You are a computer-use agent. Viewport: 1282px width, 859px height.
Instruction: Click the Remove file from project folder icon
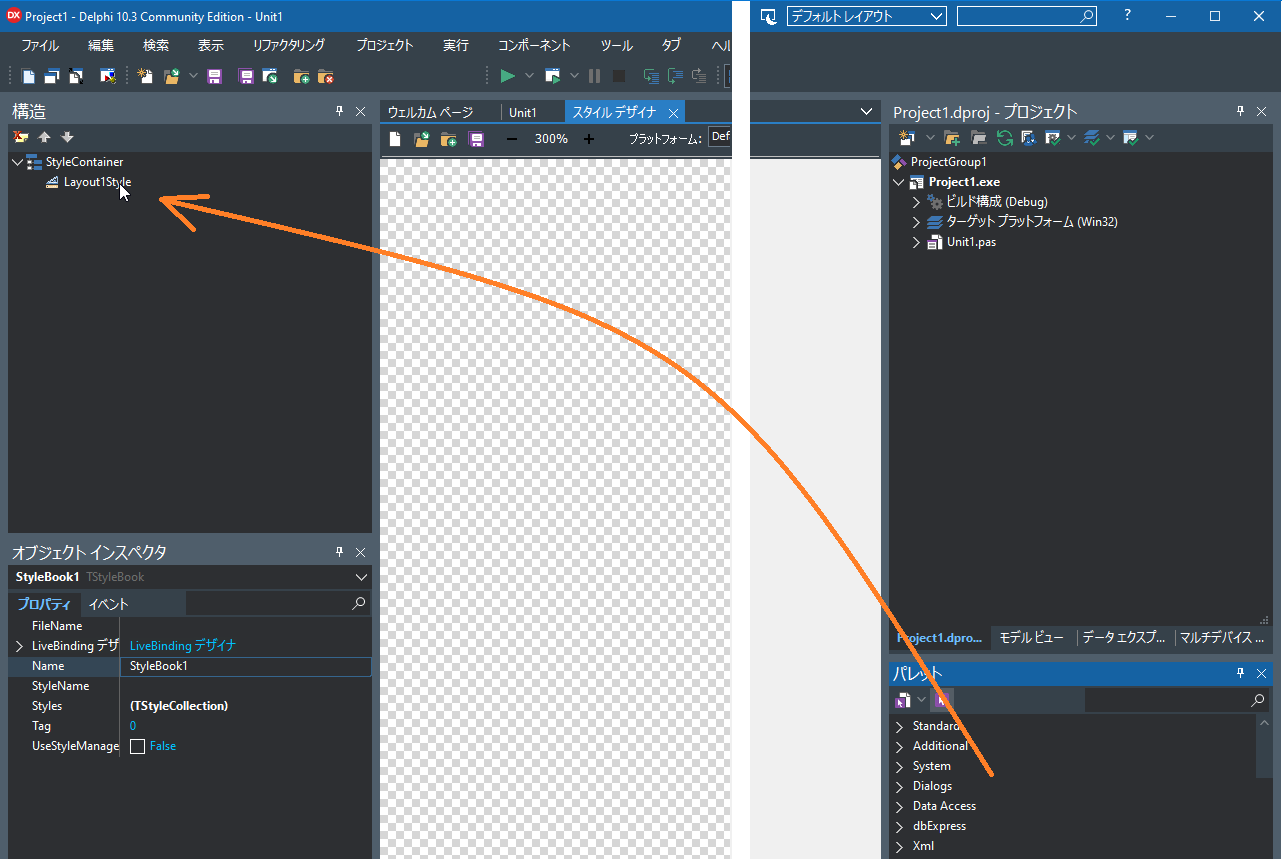325,76
